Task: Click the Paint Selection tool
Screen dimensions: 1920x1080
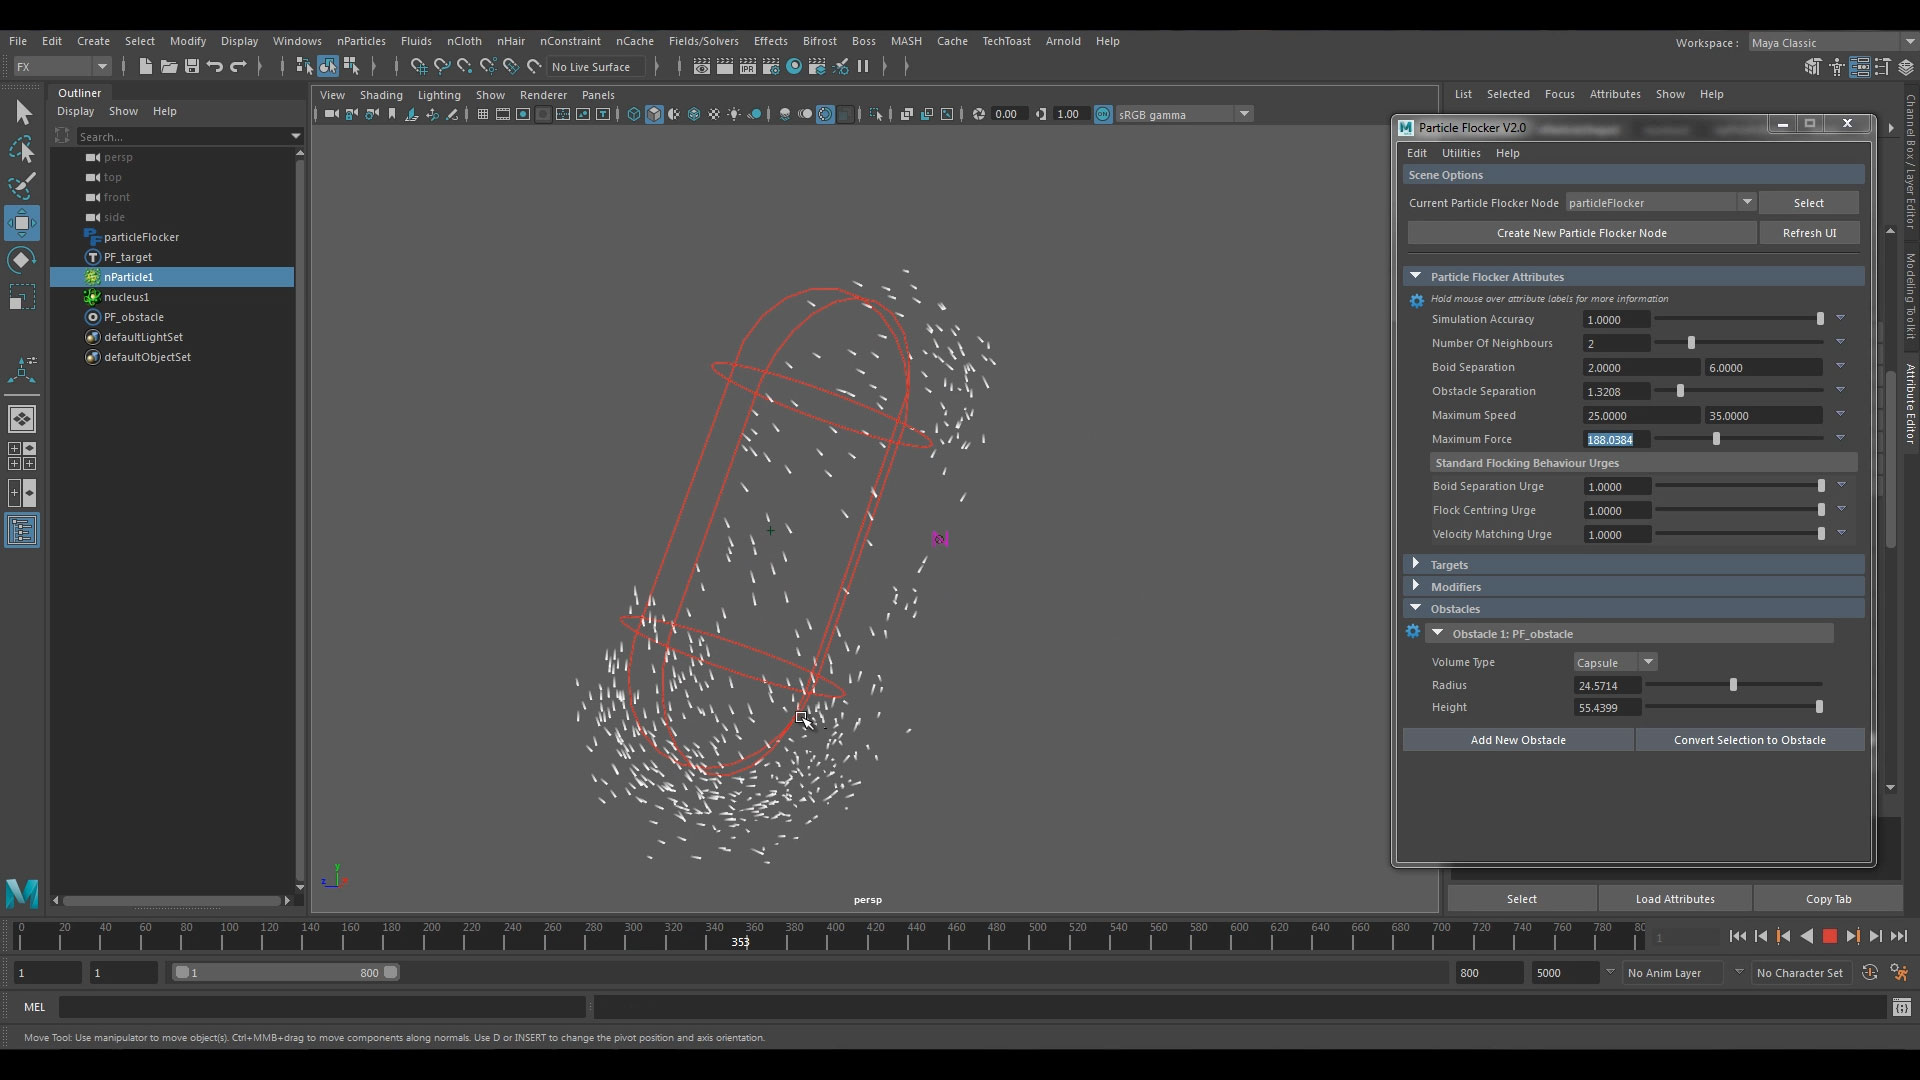Action: (22, 186)
